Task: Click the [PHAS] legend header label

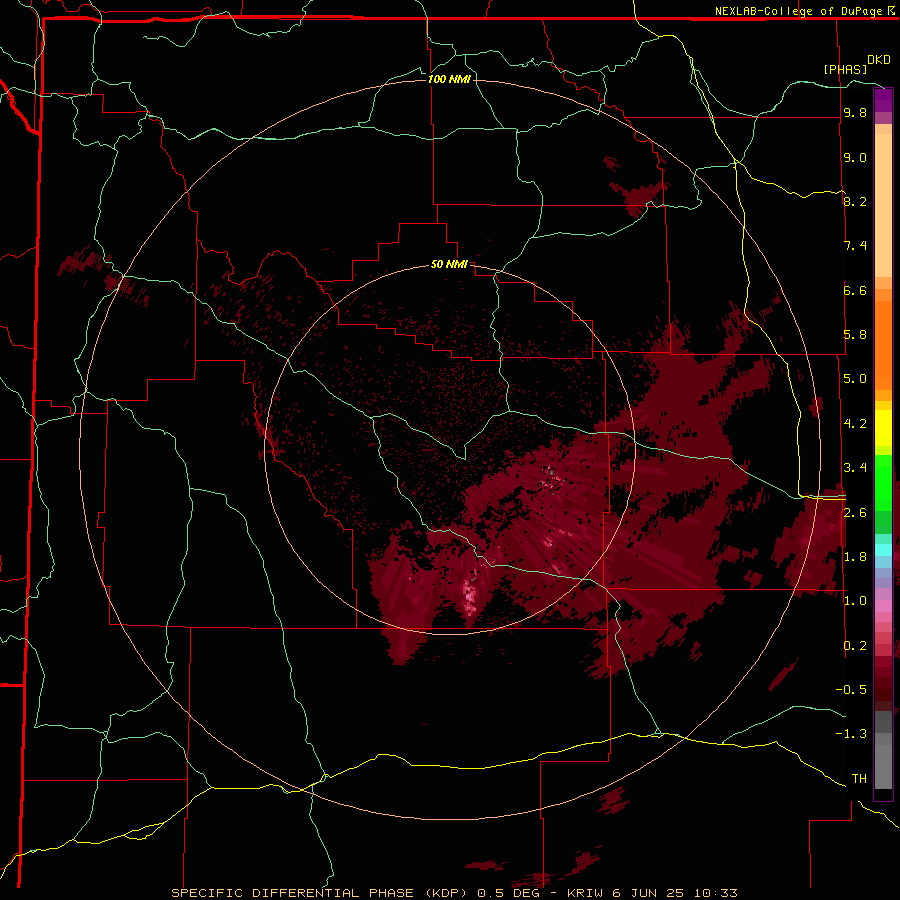Action: click(x=845, y=69)
